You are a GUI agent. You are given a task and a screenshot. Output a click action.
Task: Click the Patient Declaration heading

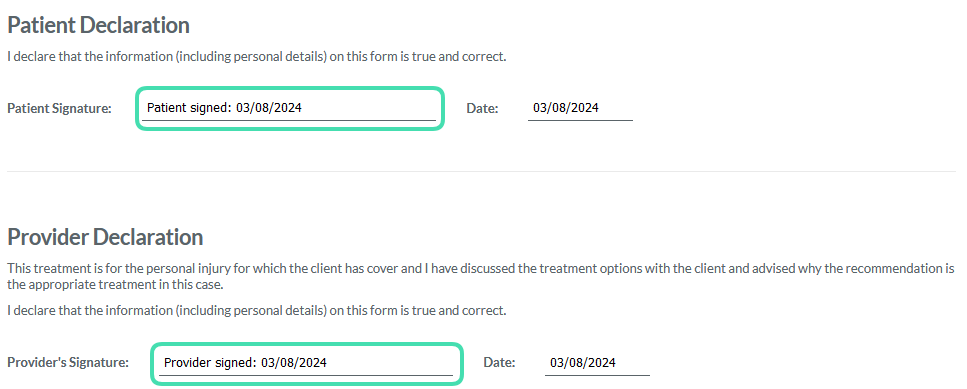(98, 25)
